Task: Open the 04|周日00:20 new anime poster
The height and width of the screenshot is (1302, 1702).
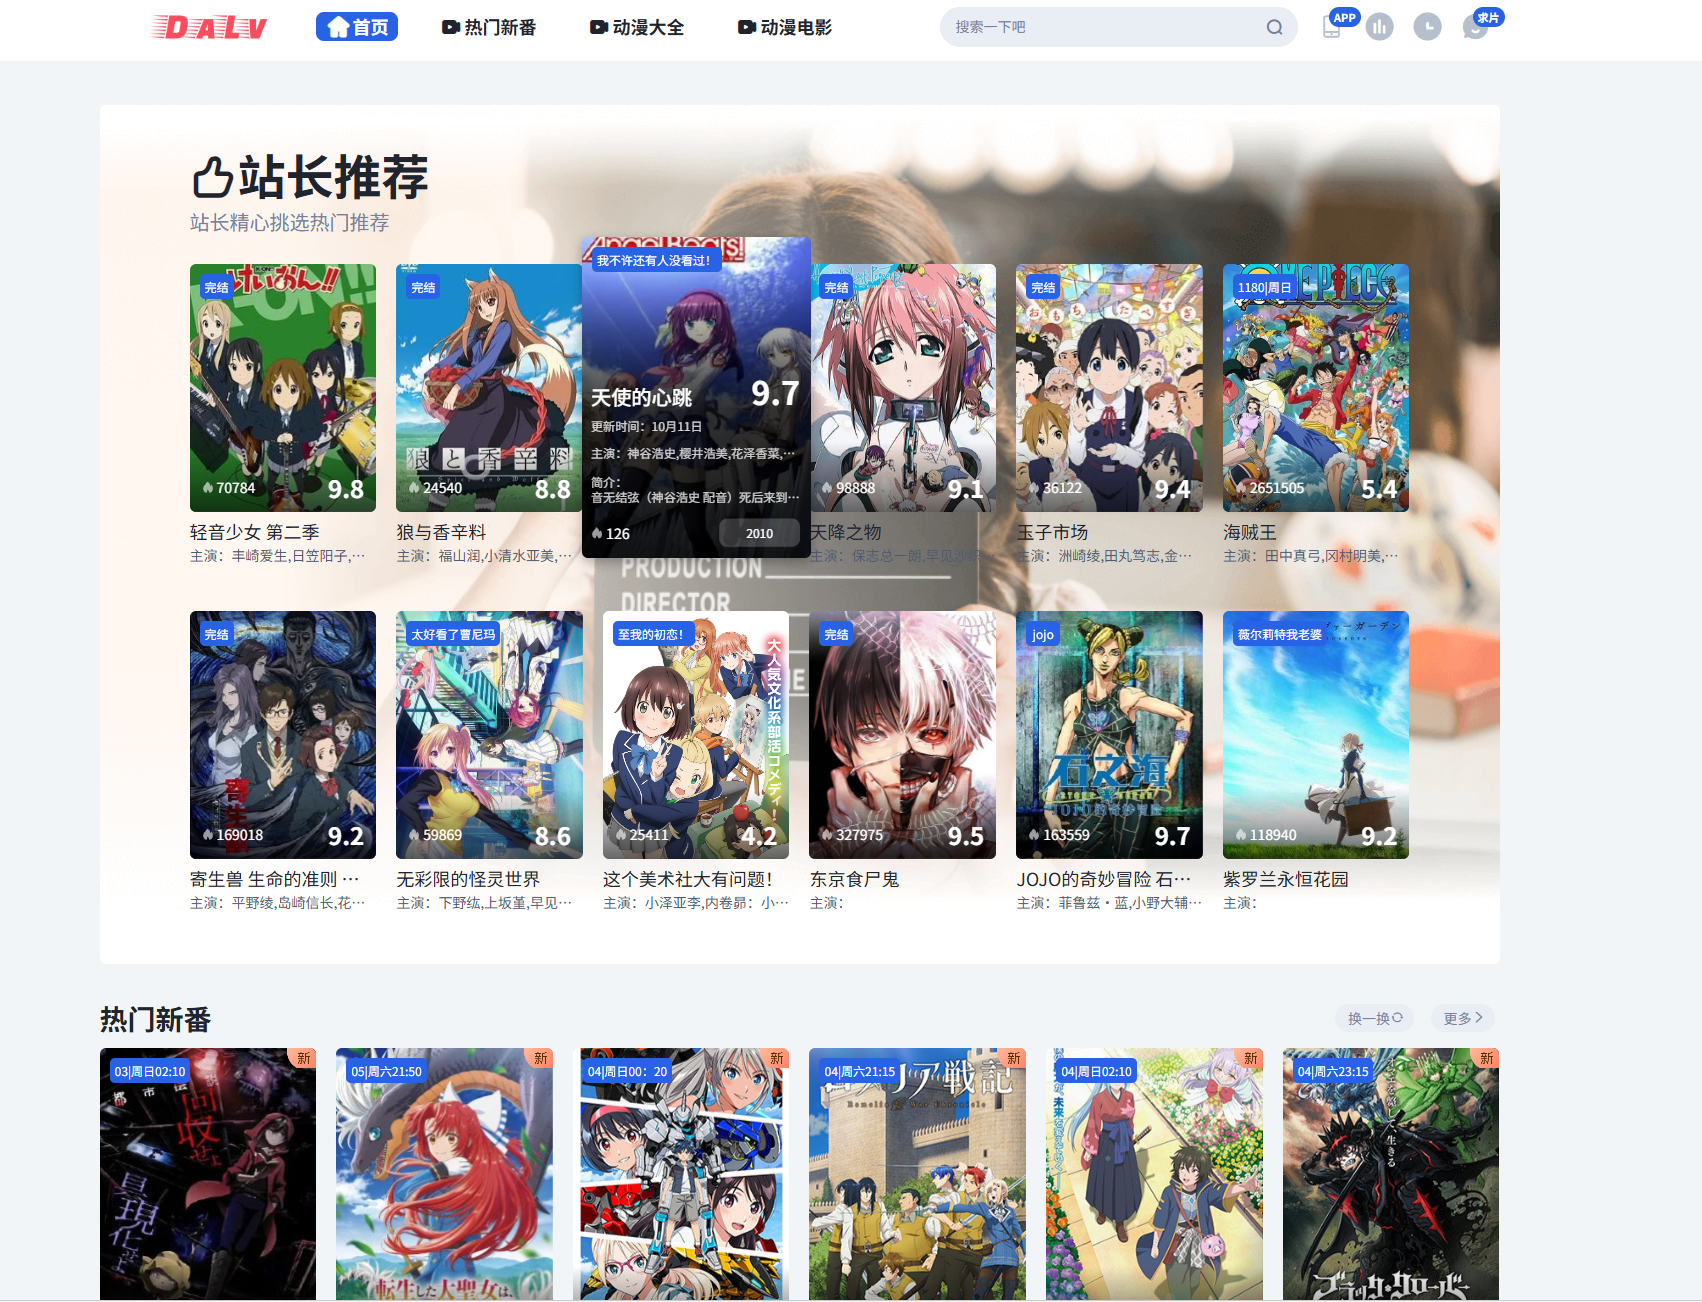Action: (681, 1174)
